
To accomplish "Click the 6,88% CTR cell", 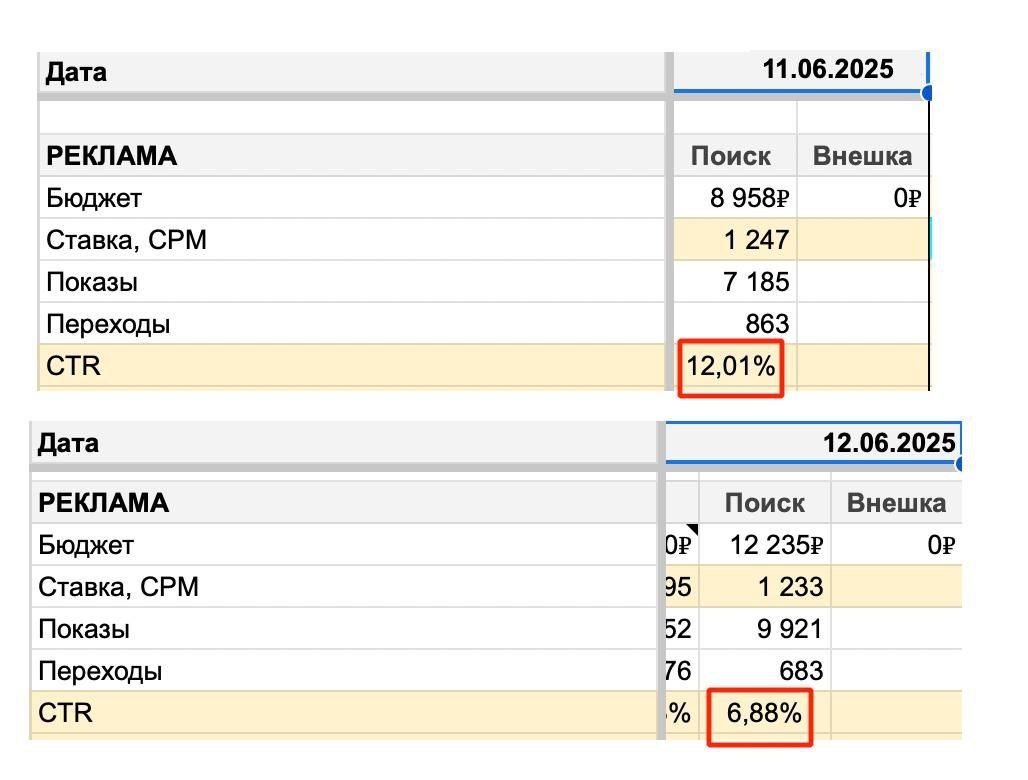I will click(x=763, y=714).
